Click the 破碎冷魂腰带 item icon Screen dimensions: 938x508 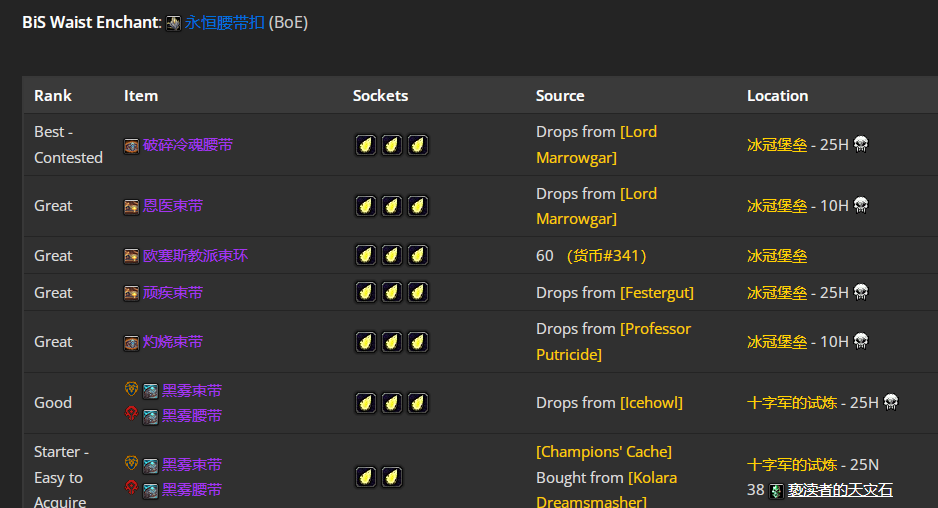pyautogui.click(x=131, y=146)
